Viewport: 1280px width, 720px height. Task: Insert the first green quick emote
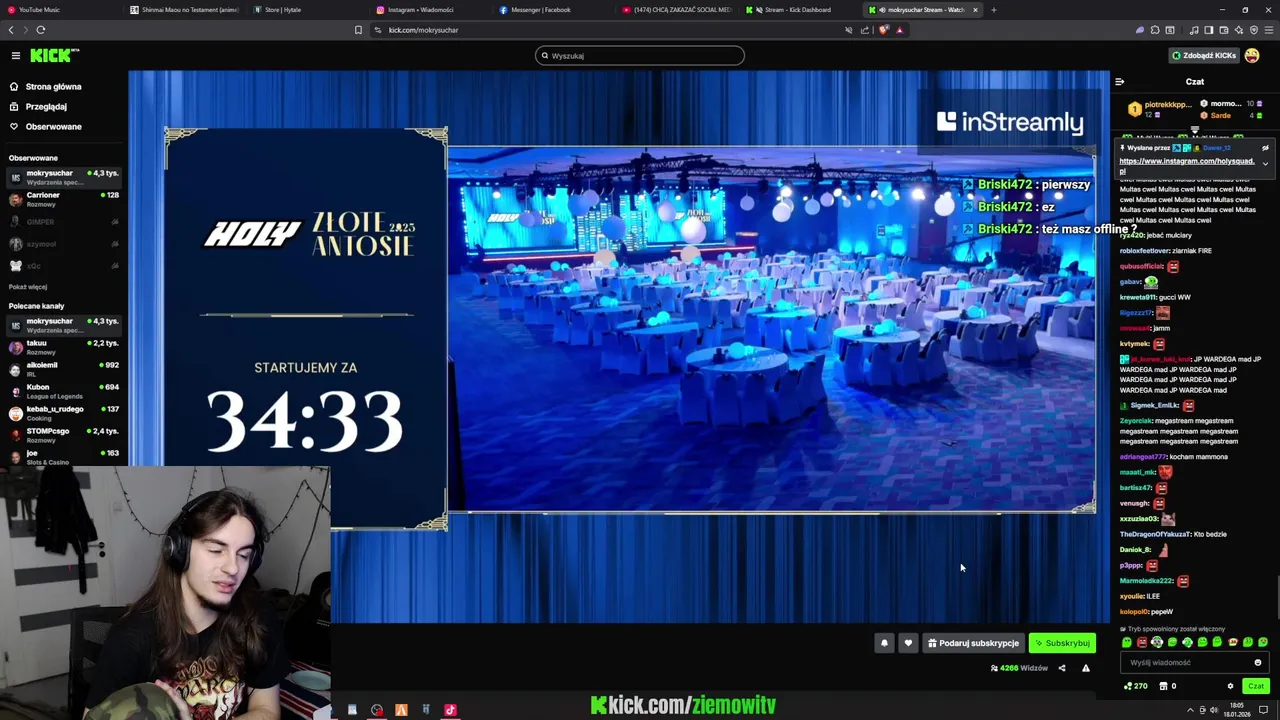click(1127, 642)
